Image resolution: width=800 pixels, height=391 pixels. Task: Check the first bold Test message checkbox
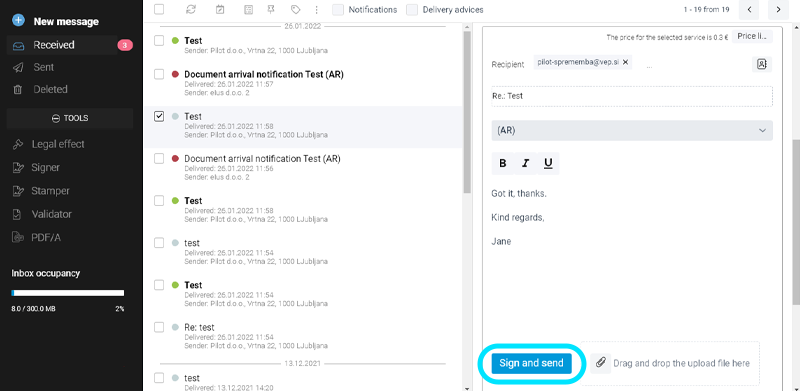pyautogui.click(x=159, y=40)
